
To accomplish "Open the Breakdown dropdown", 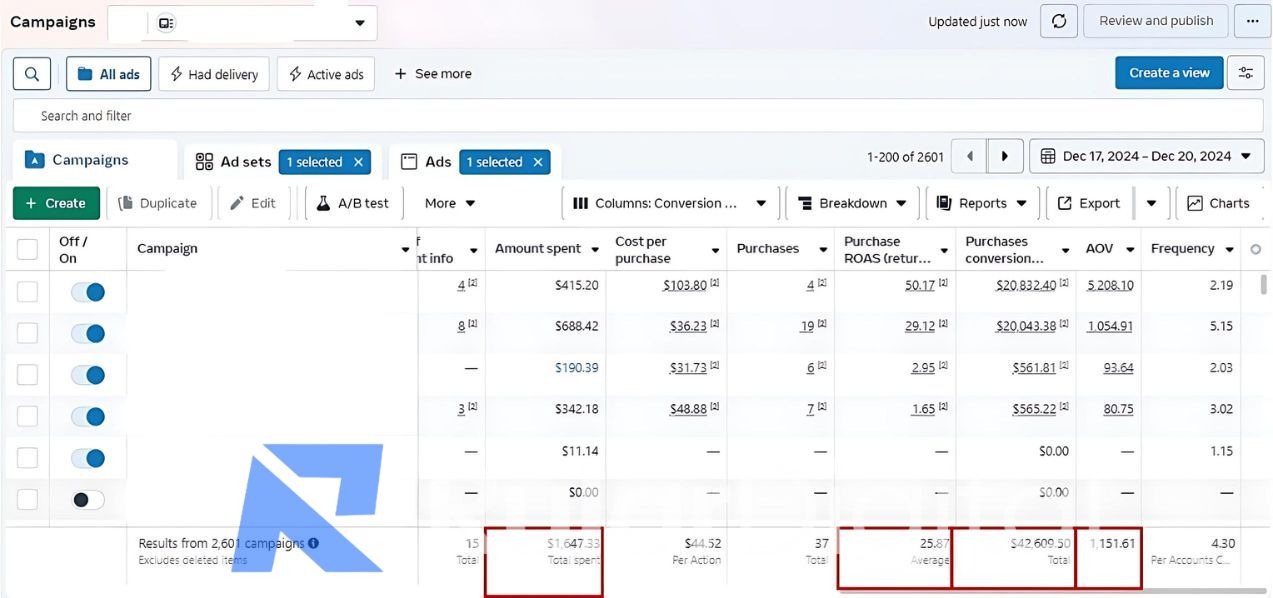I will click(x=851, y=203).
